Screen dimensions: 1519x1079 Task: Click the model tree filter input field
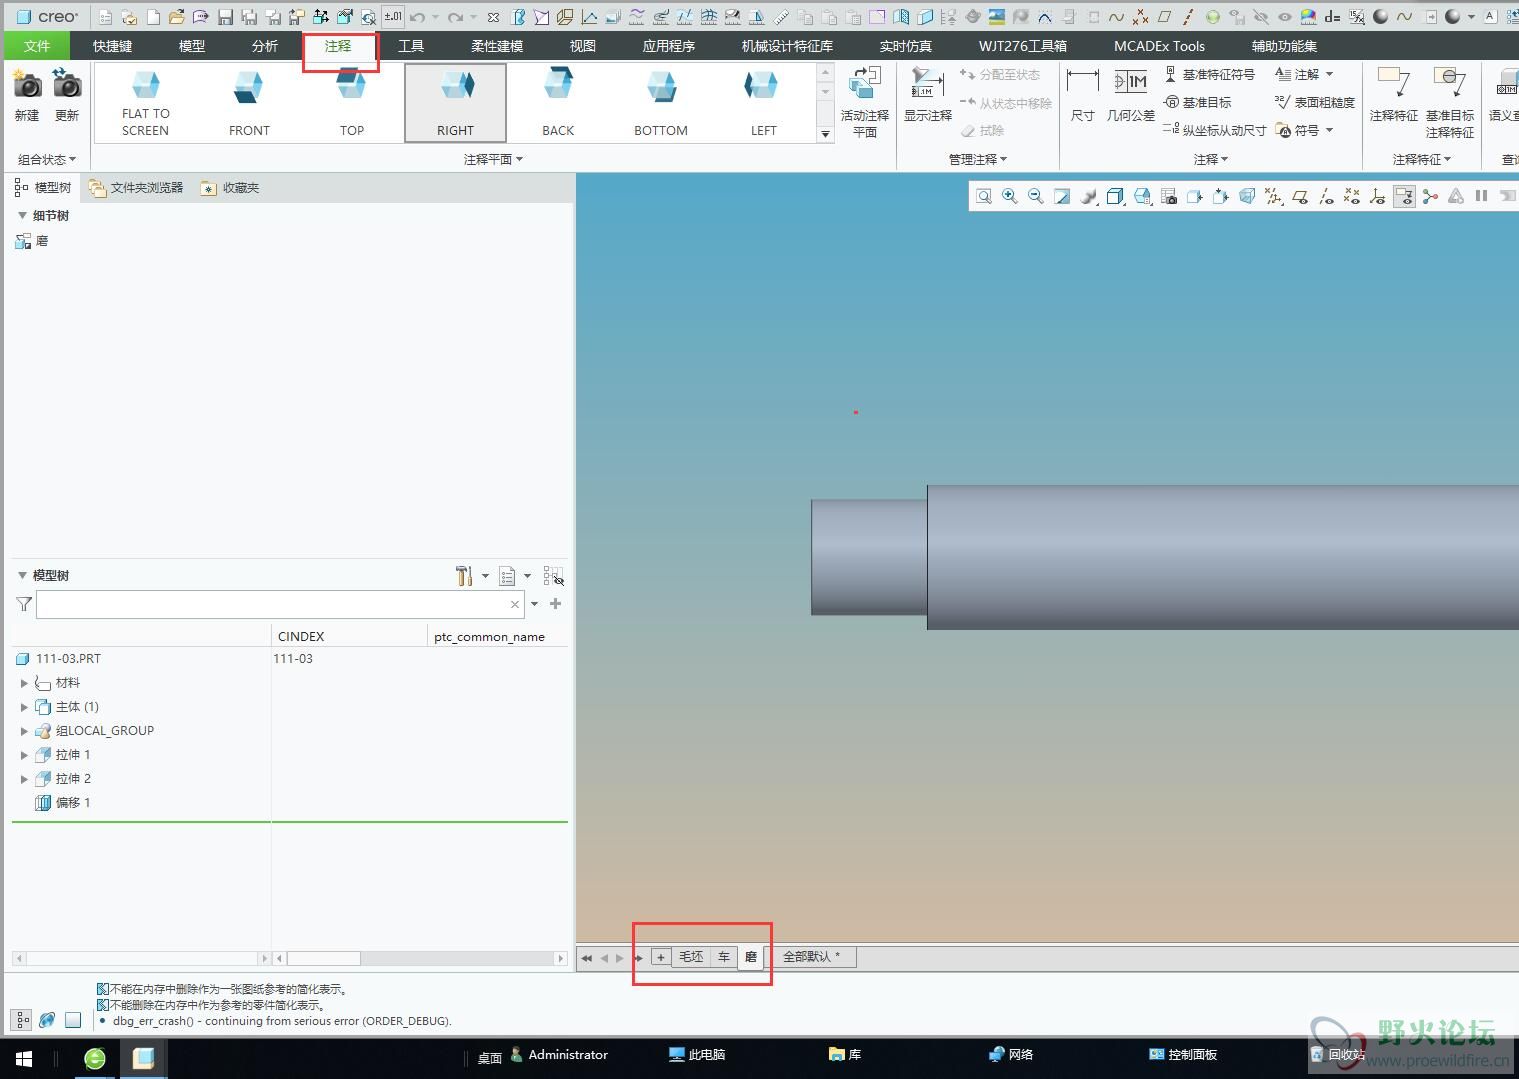coord(280,604)
